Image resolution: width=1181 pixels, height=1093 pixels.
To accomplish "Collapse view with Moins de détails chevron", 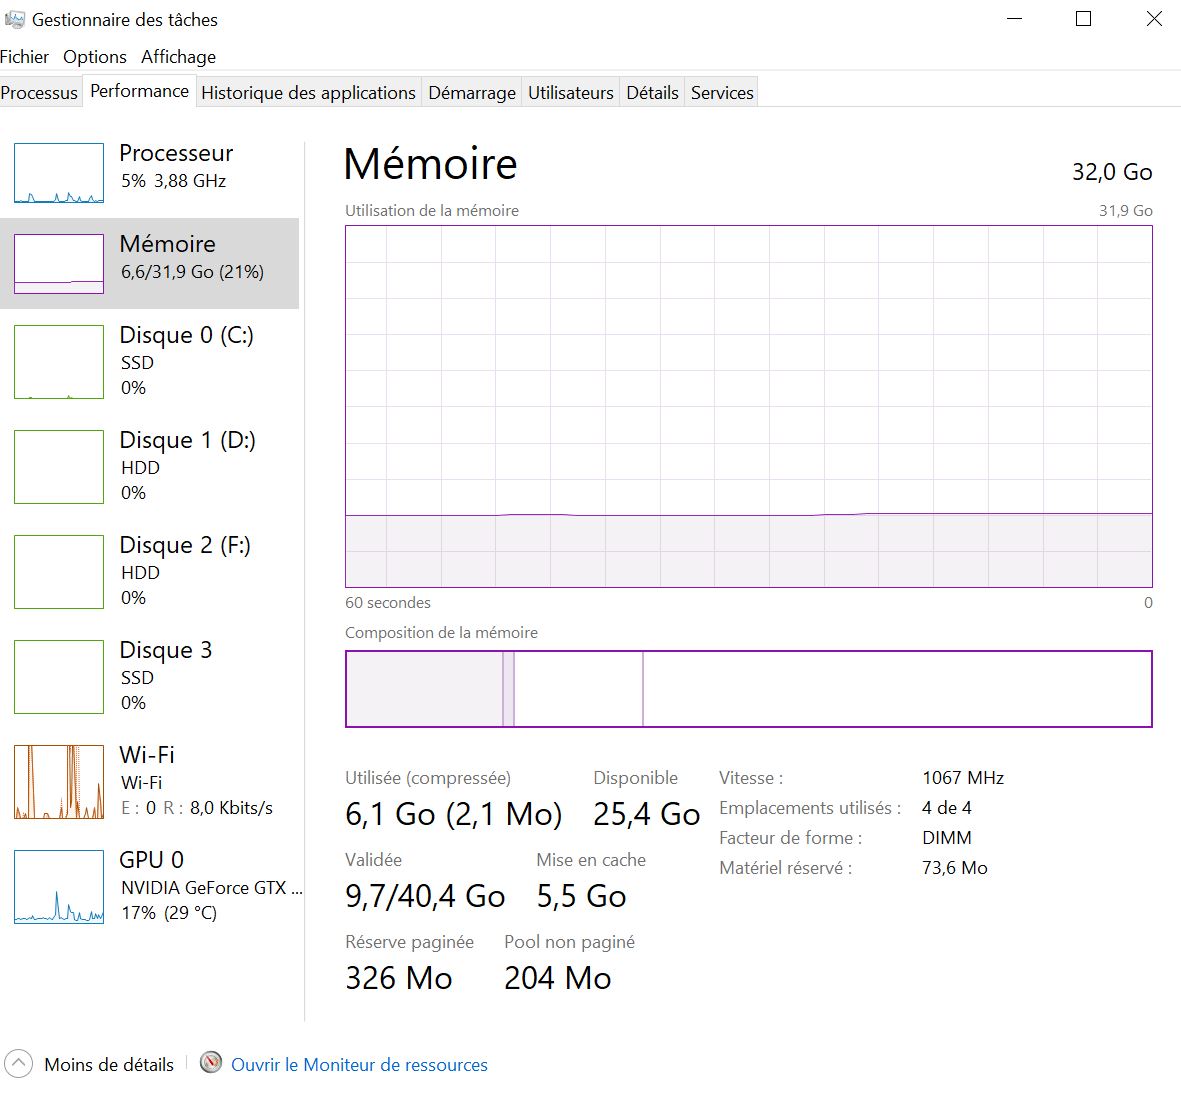I will [x=19, y=1064].
